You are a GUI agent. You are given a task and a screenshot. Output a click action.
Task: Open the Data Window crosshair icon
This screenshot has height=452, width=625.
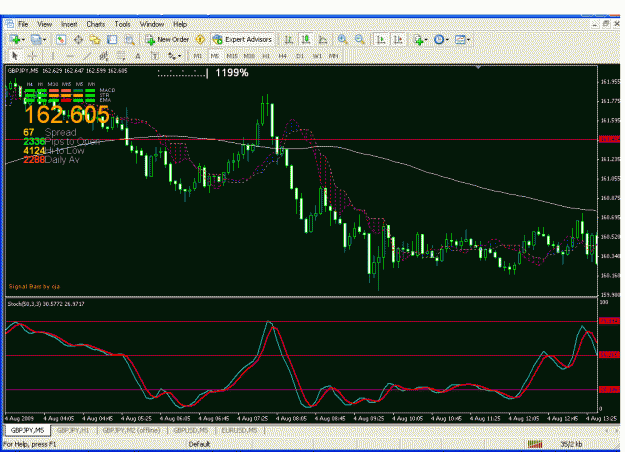(x=78, y=39)
